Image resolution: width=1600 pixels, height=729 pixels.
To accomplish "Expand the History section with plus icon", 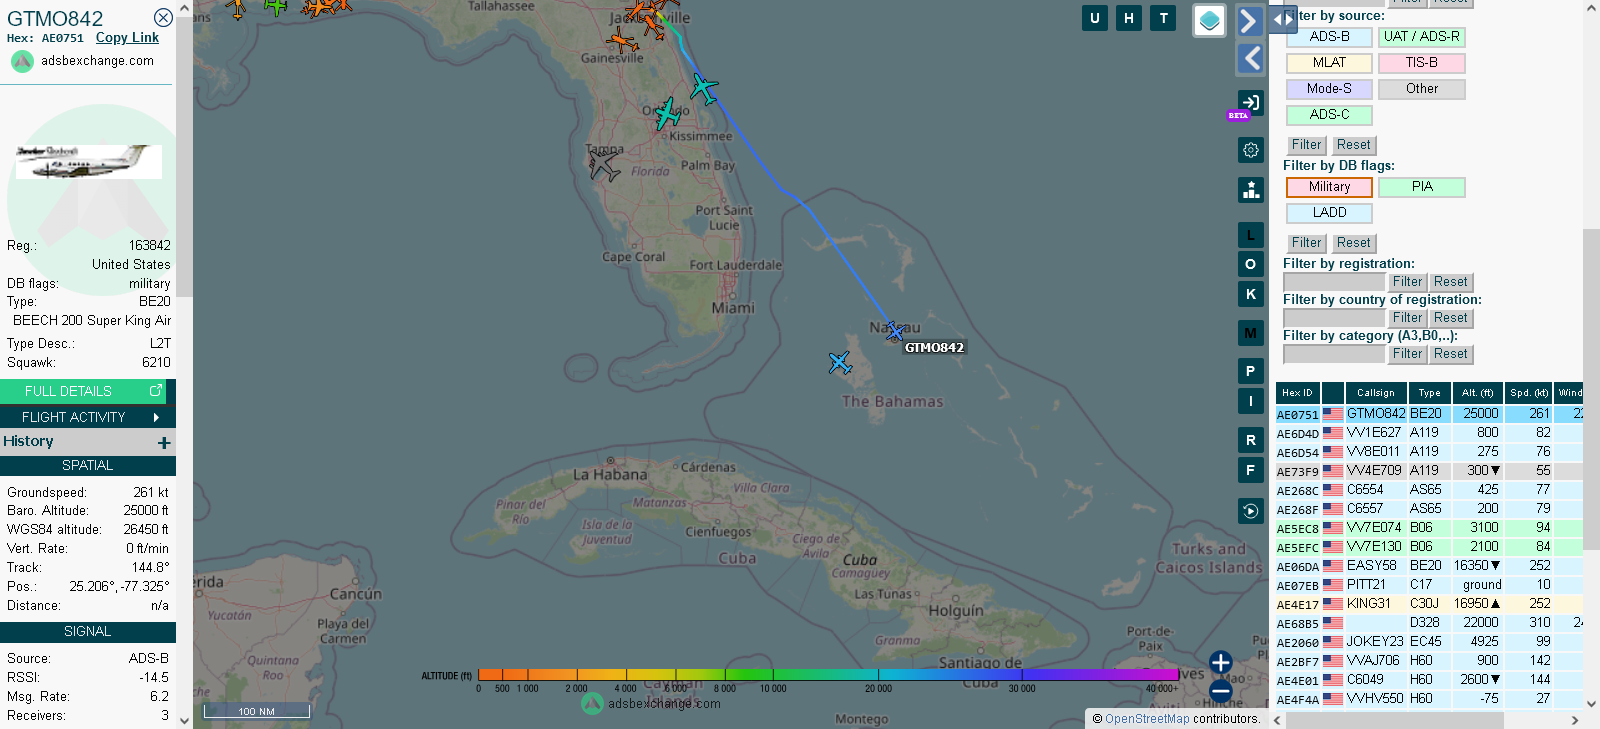I will pos(164,442).
